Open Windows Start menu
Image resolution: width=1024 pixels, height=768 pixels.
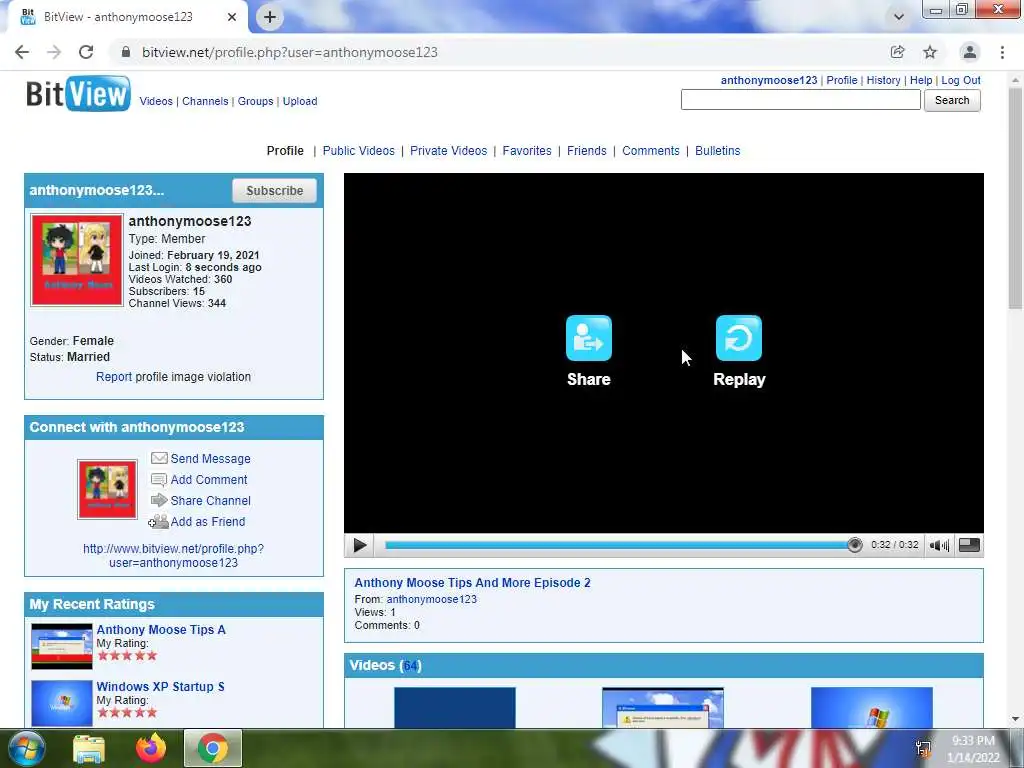[27, 748]
